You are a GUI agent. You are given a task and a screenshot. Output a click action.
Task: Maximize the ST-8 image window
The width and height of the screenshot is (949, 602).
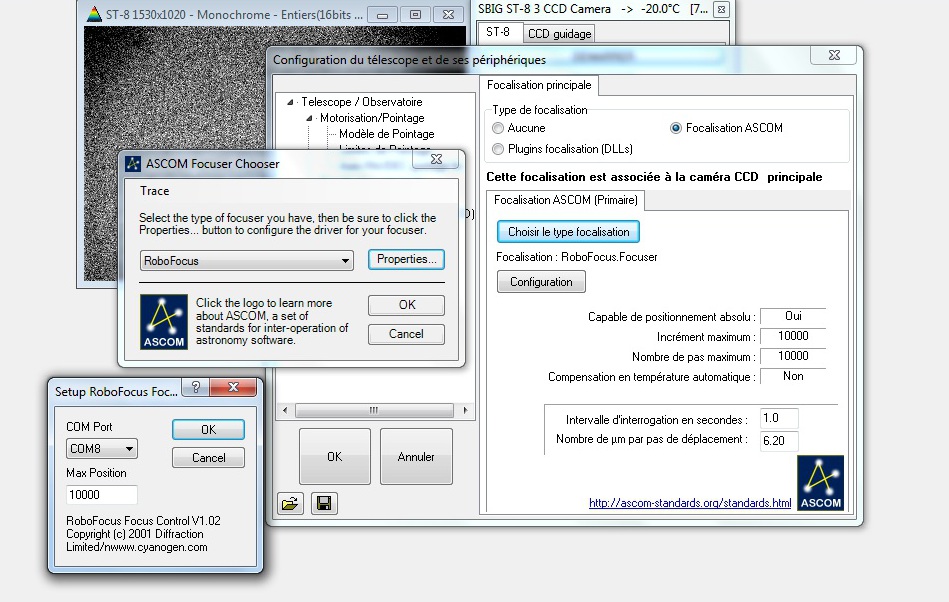(x=415, y=15)
